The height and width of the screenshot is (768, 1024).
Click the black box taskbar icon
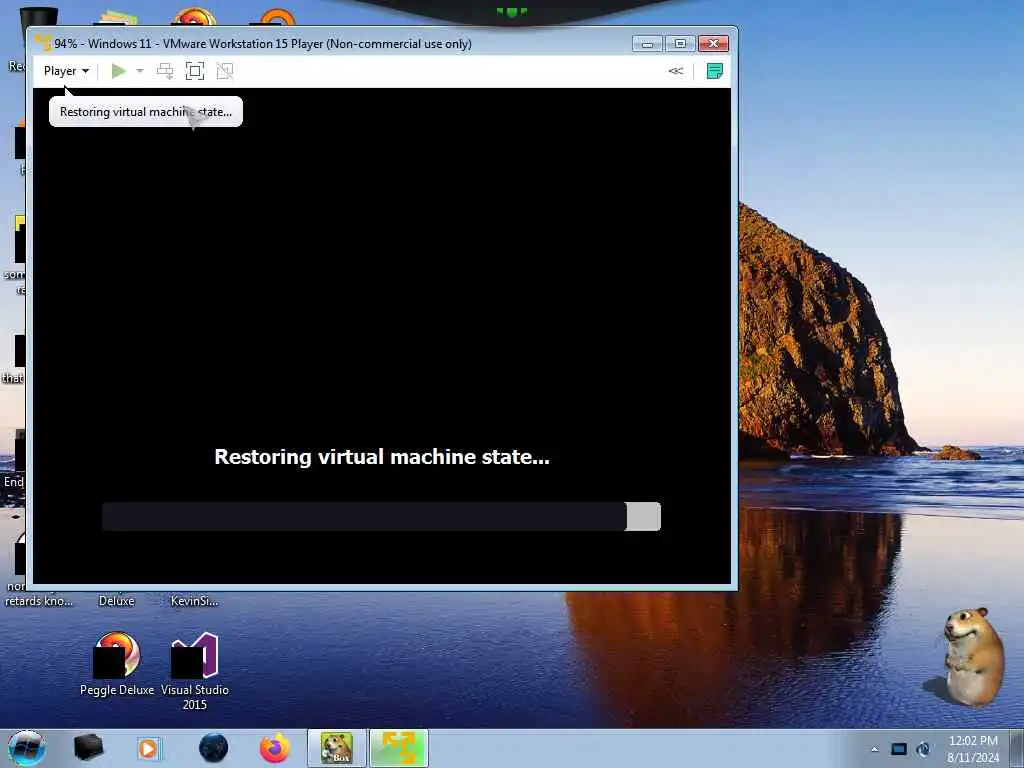pyautogui.click(x=88, y=748)
